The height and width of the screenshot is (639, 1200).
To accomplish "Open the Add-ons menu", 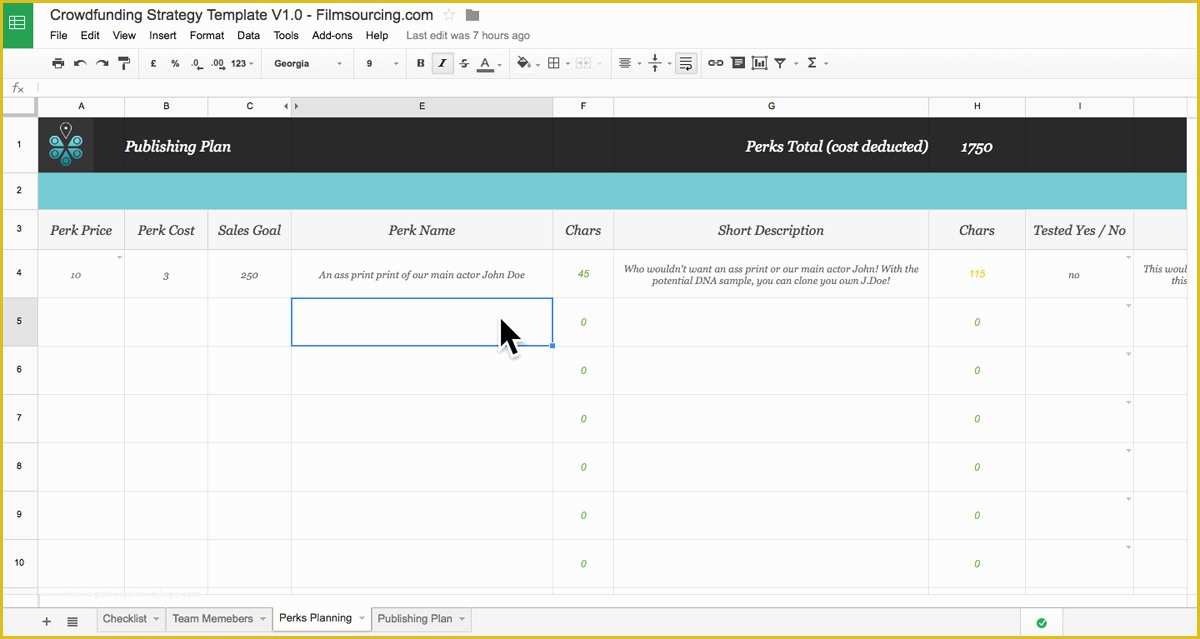I will click(333, 35).
